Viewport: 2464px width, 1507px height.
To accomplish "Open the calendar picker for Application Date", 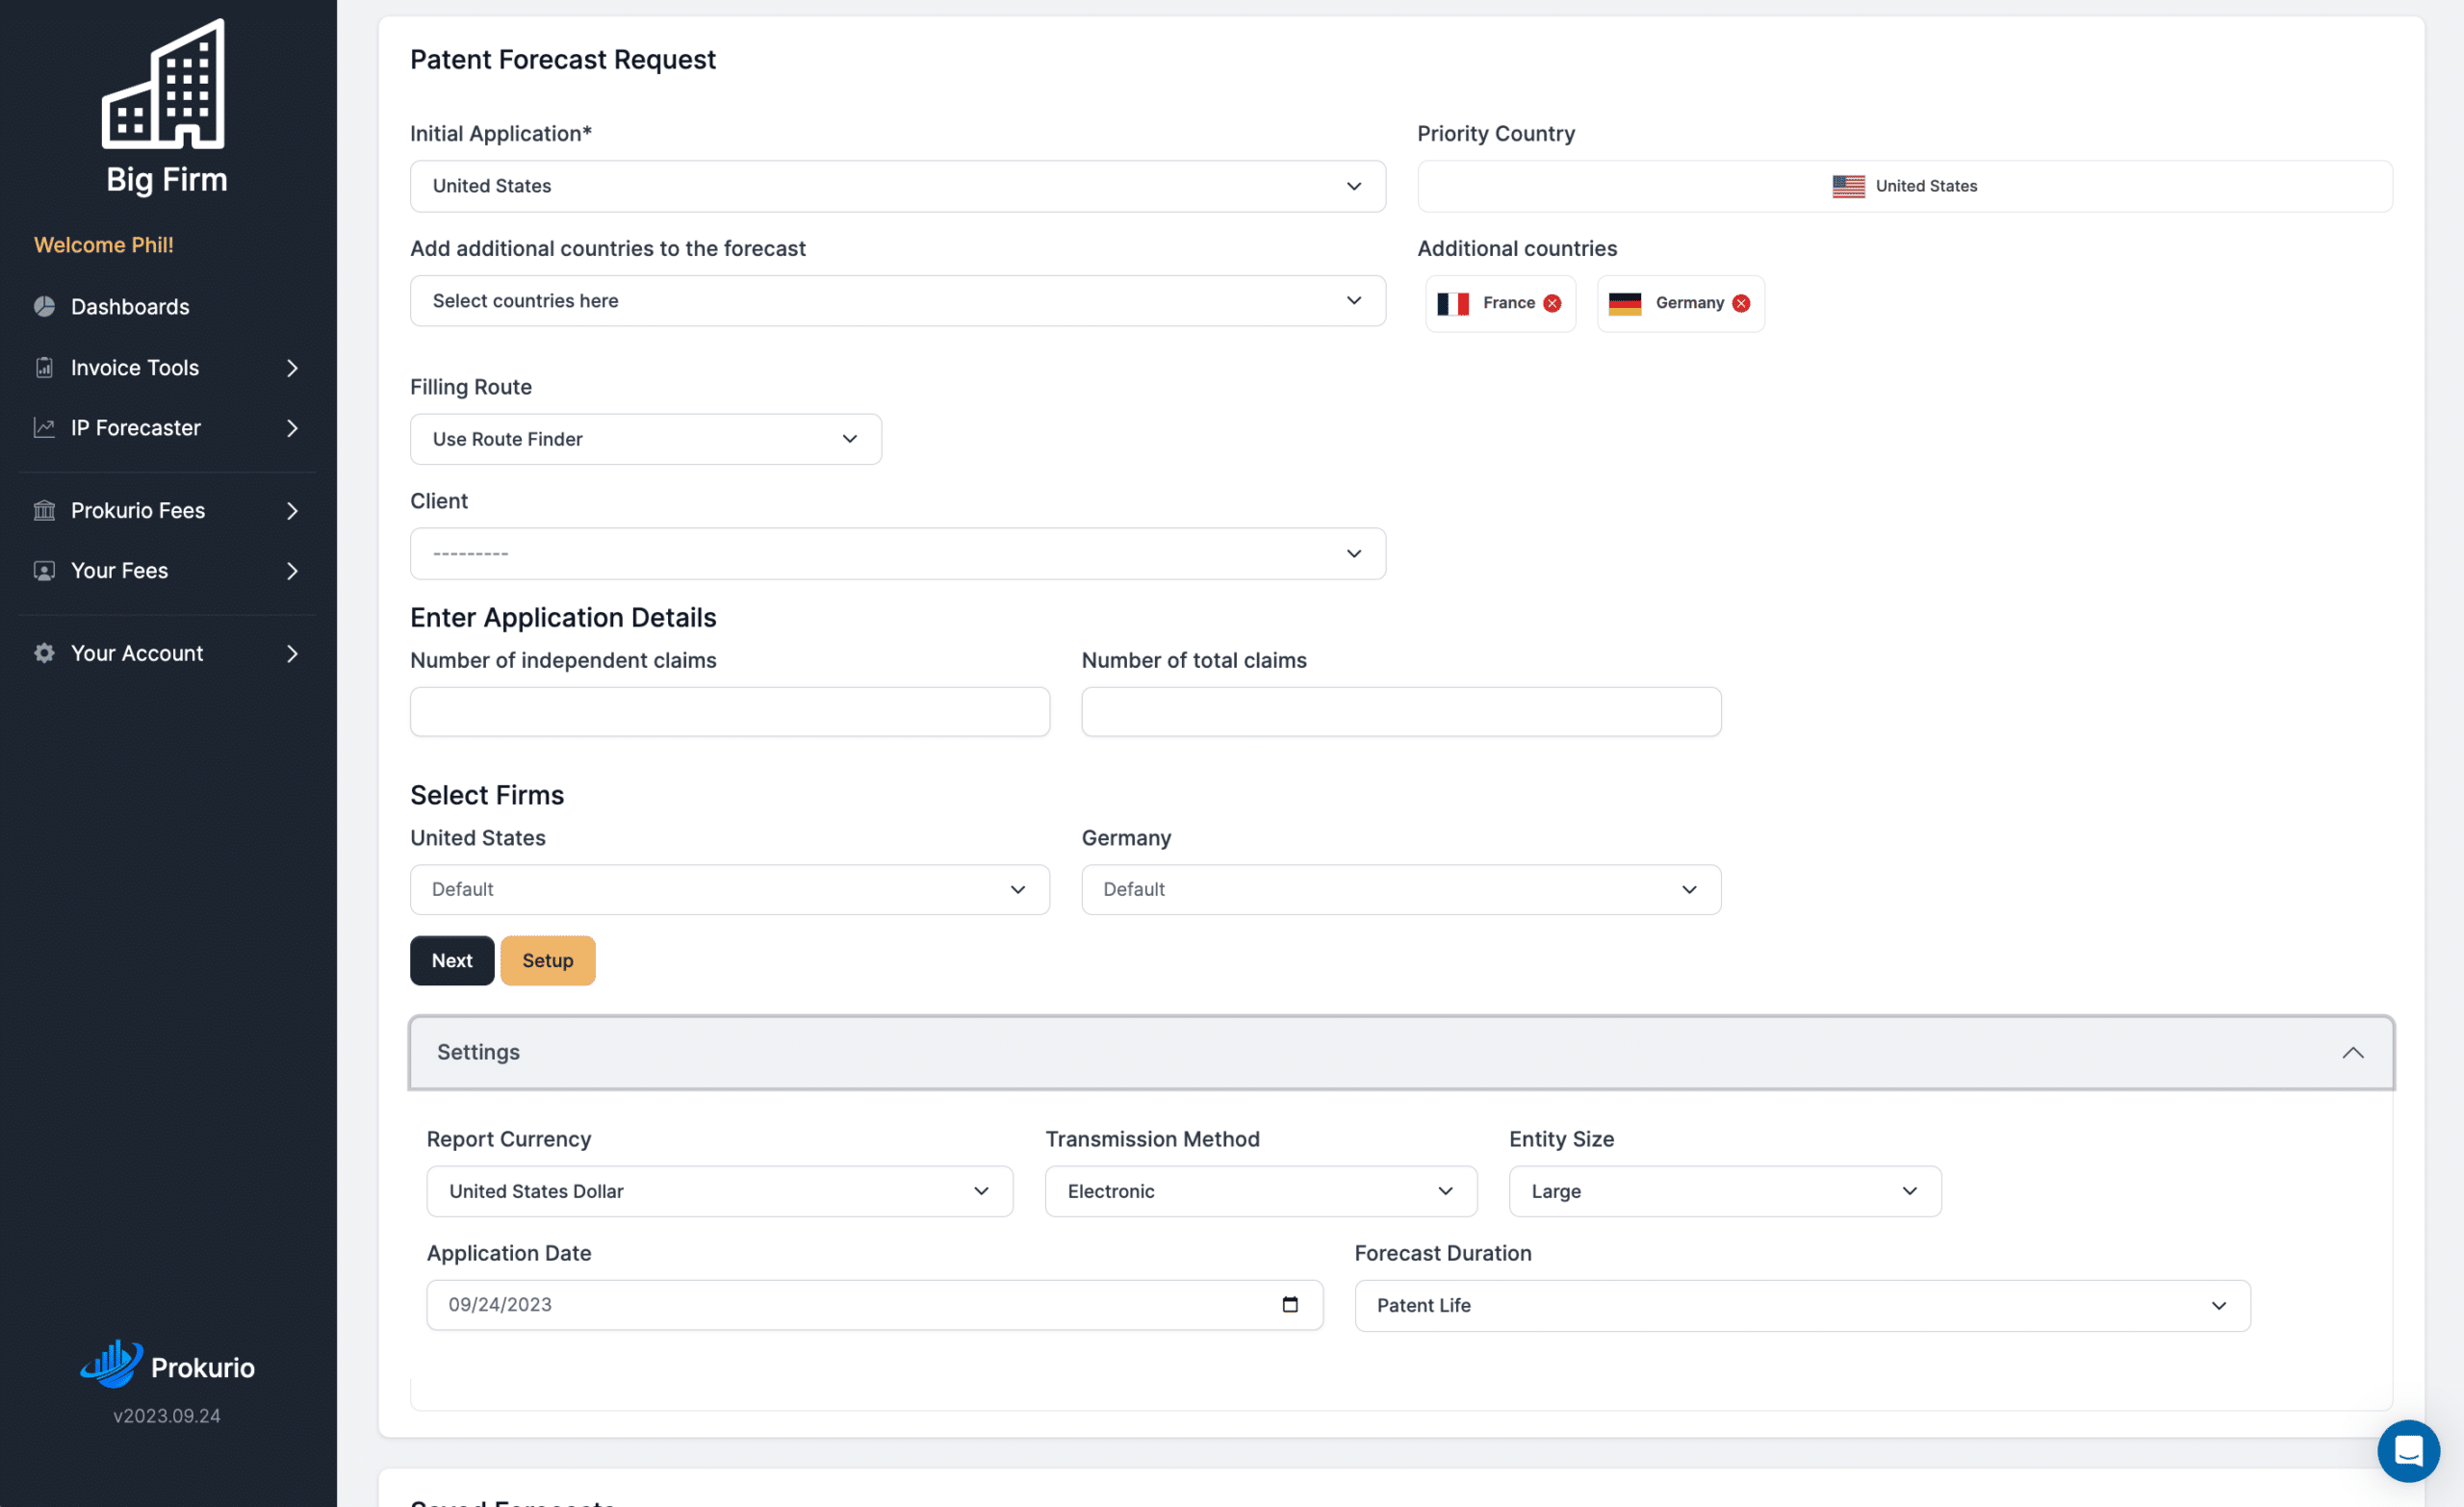I will (1290, 1304).
